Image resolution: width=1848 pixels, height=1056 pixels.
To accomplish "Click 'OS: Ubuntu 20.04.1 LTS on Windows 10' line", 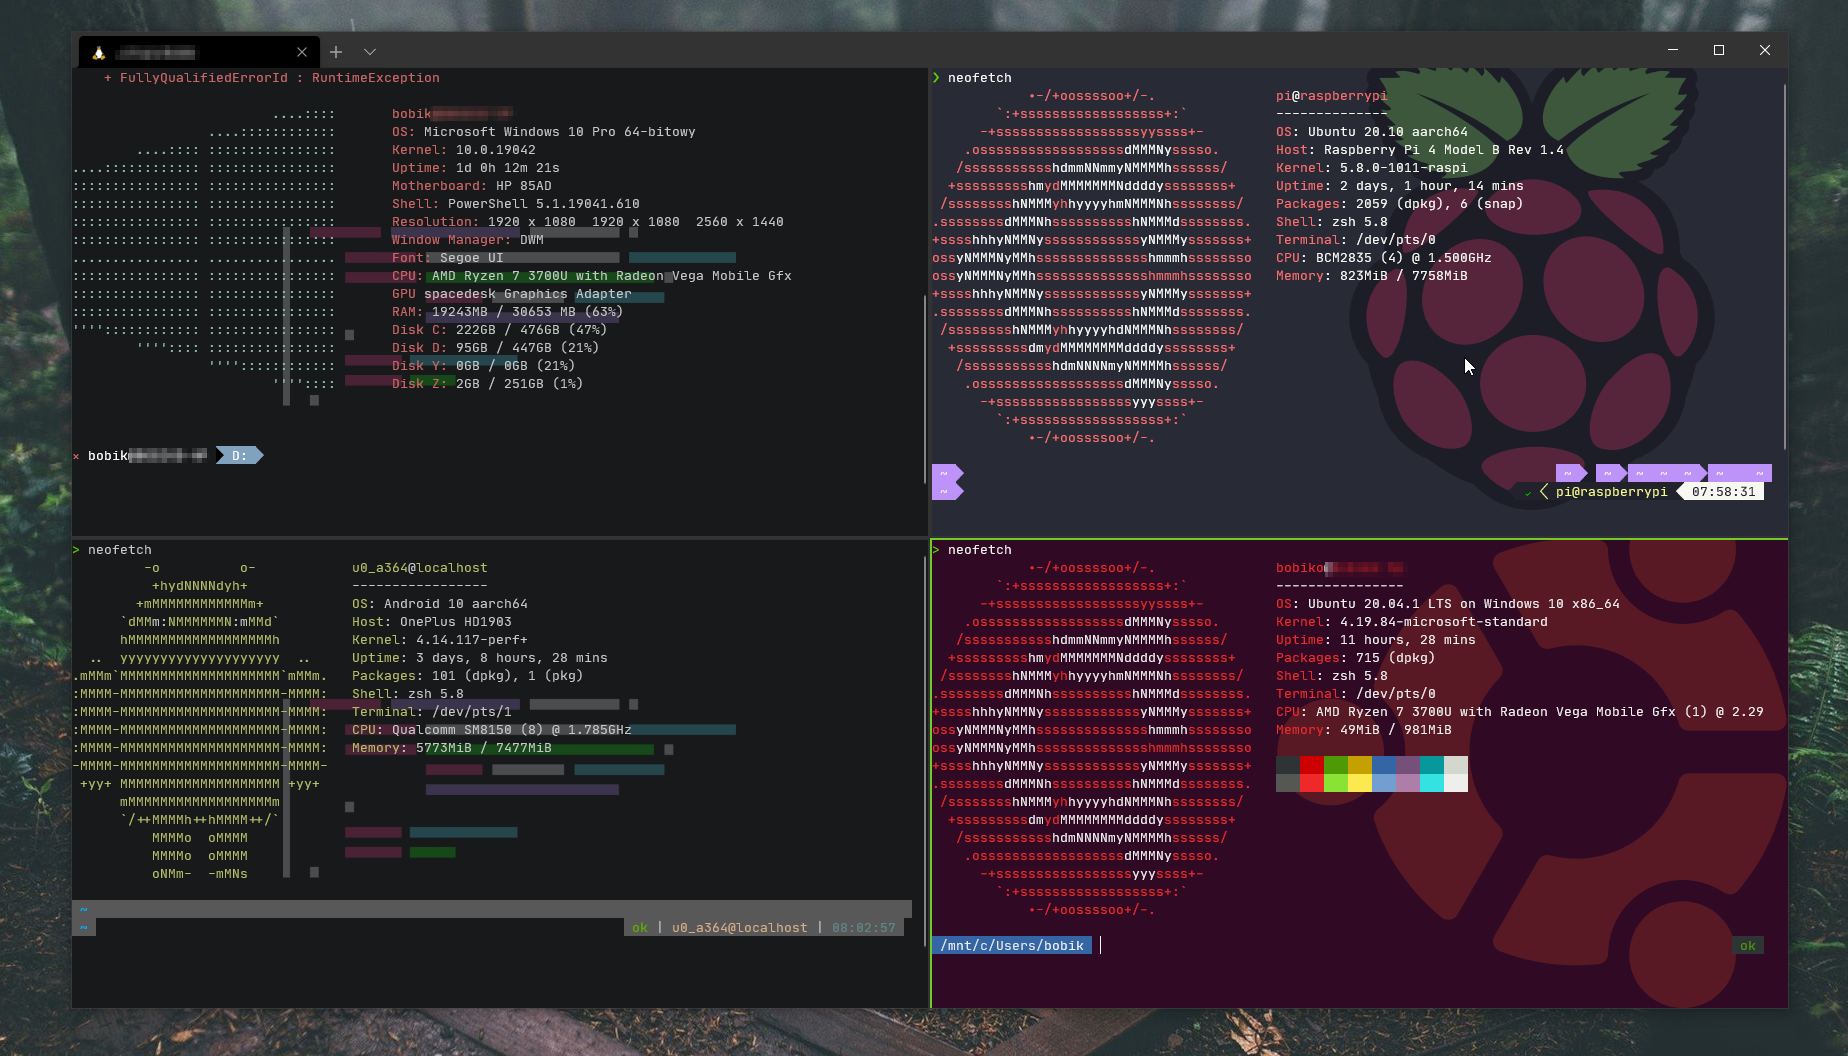I will point(1448,604).
